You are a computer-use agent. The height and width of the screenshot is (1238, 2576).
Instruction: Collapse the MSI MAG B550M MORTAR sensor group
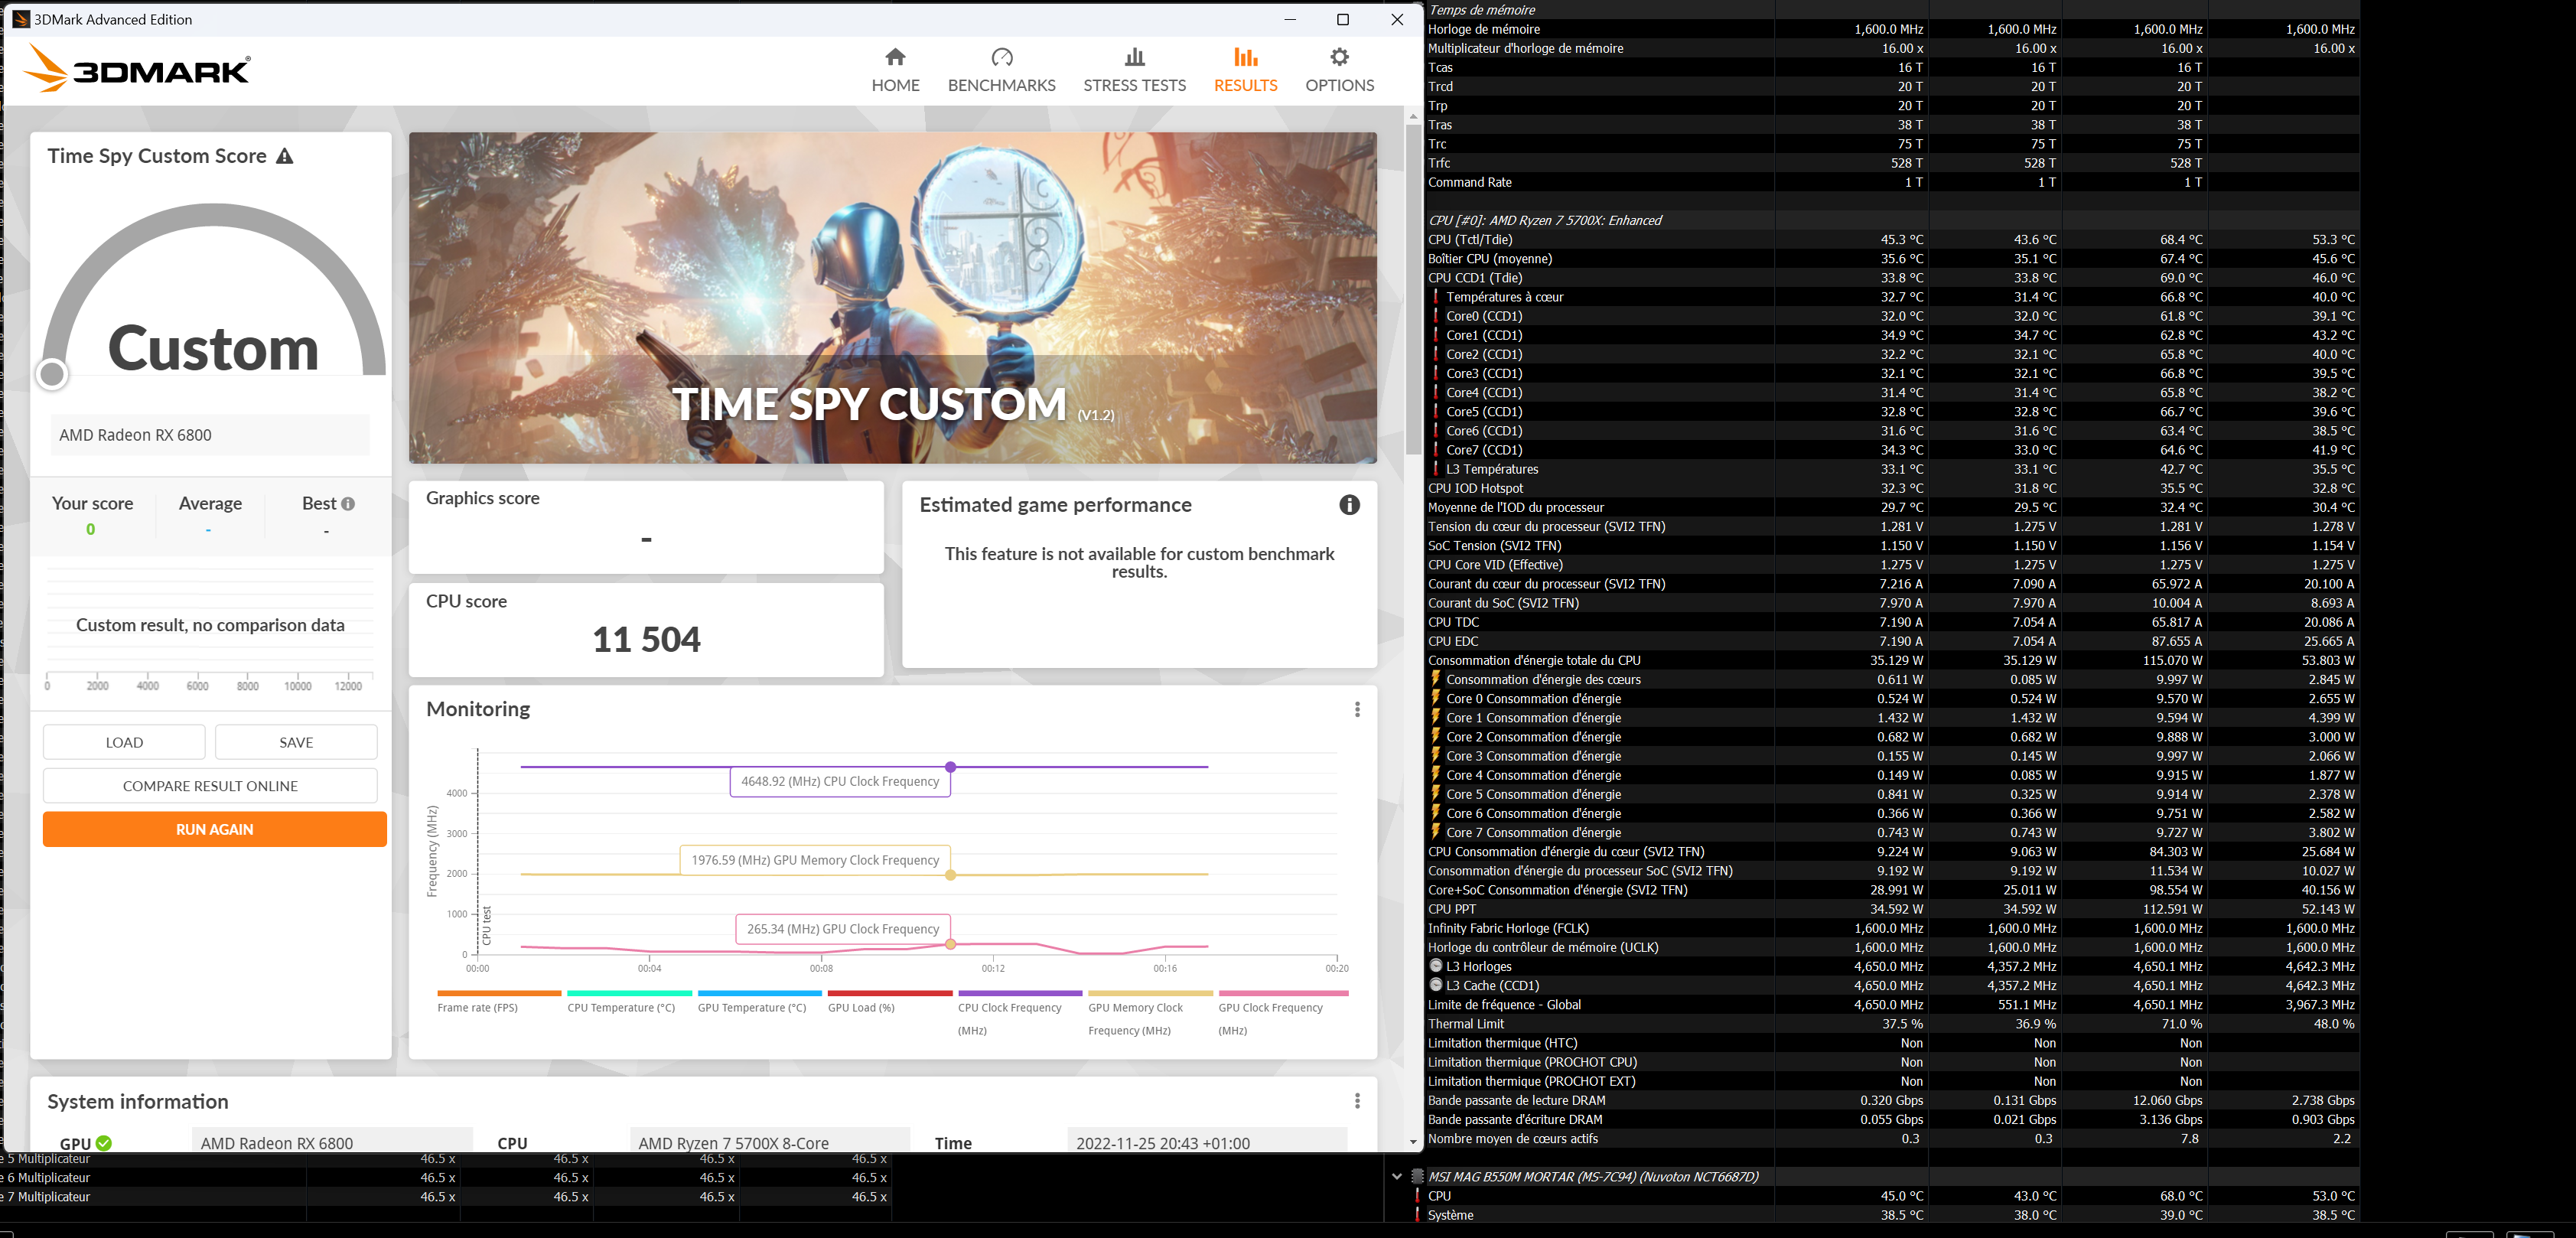[x=1397, y=1176]
